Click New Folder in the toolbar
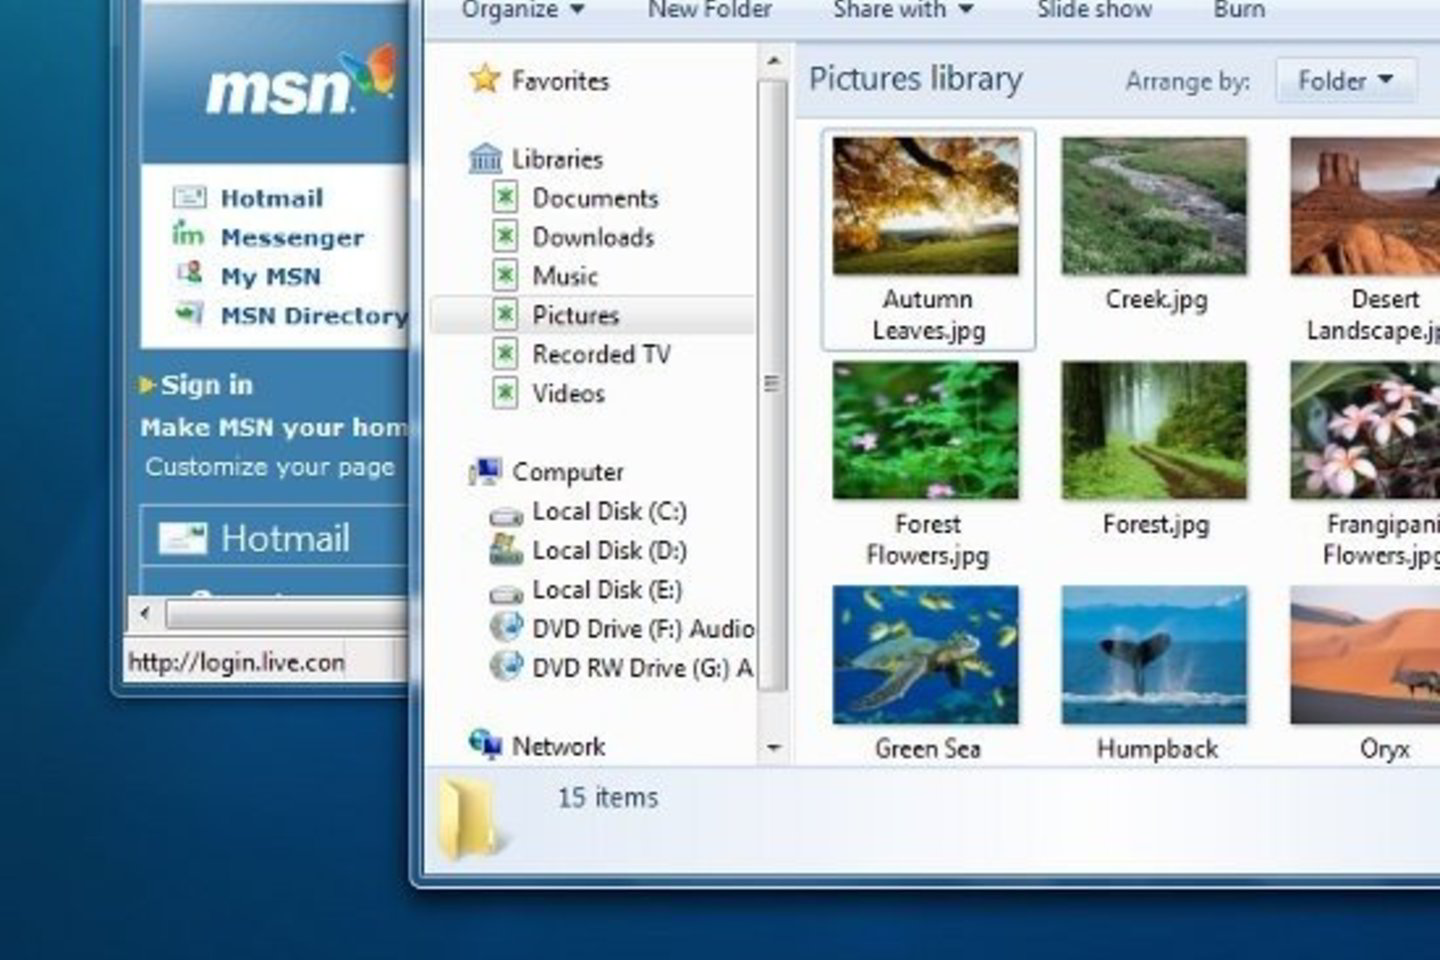This screenshot has height=960, width=1440. click(x=710, y=10)
